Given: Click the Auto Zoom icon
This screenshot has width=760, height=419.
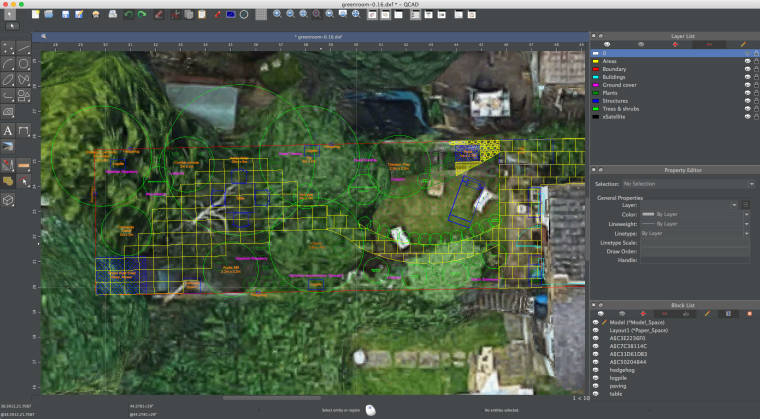Looking at the screenshot, I should coord(303,14).
